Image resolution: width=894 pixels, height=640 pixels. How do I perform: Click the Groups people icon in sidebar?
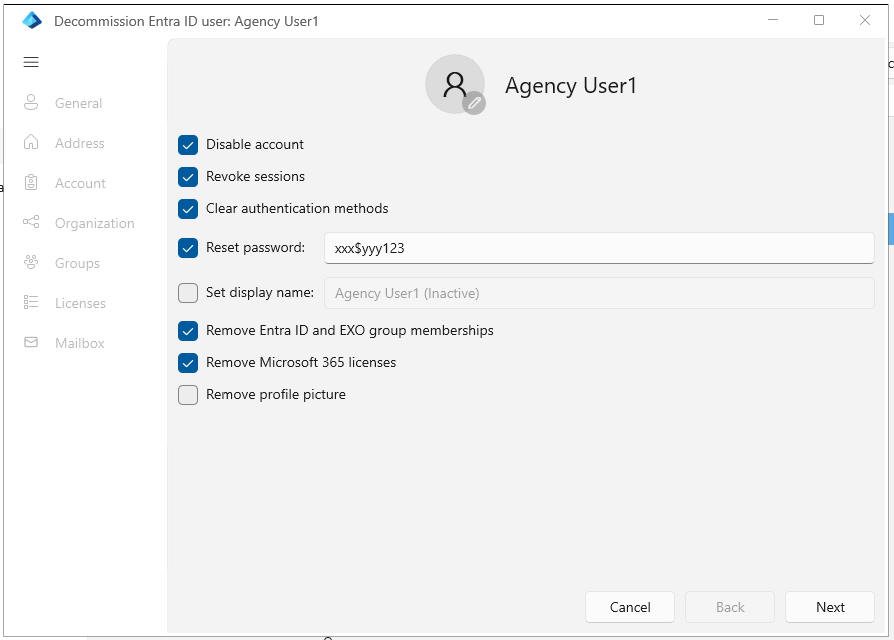pos(31,263)
